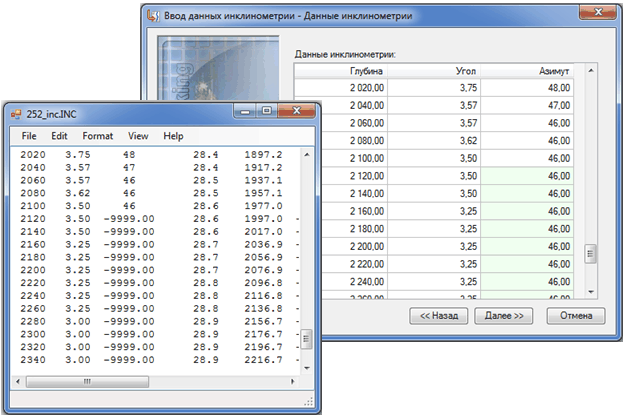The width and height of the screenshot is (625, 417).
Task: Open the Edit menu in Notepad
Action: pyautogui.click(x=59, y=135)
